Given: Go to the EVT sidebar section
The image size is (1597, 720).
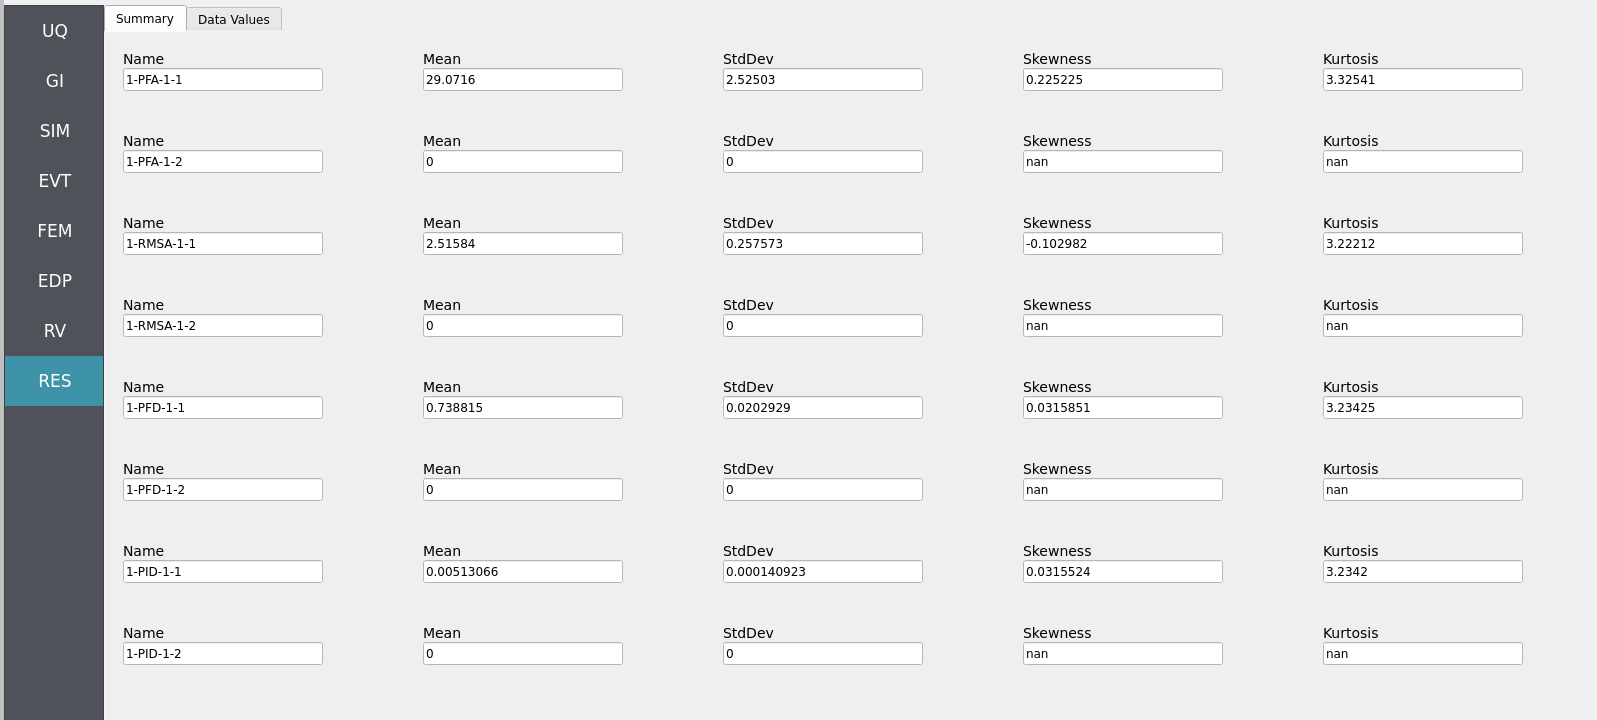Looking at the screenshot, I should [54, 181].
